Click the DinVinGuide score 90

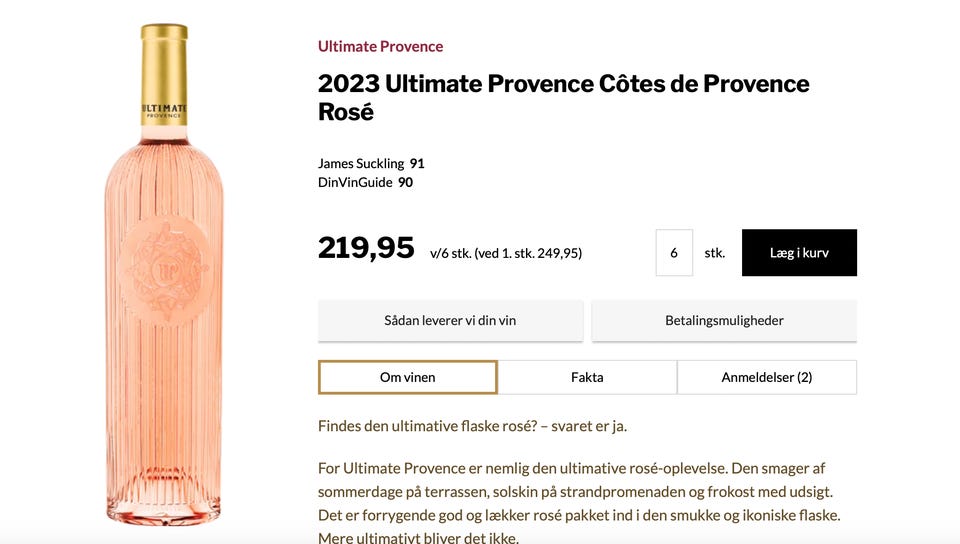coord(405,182)
